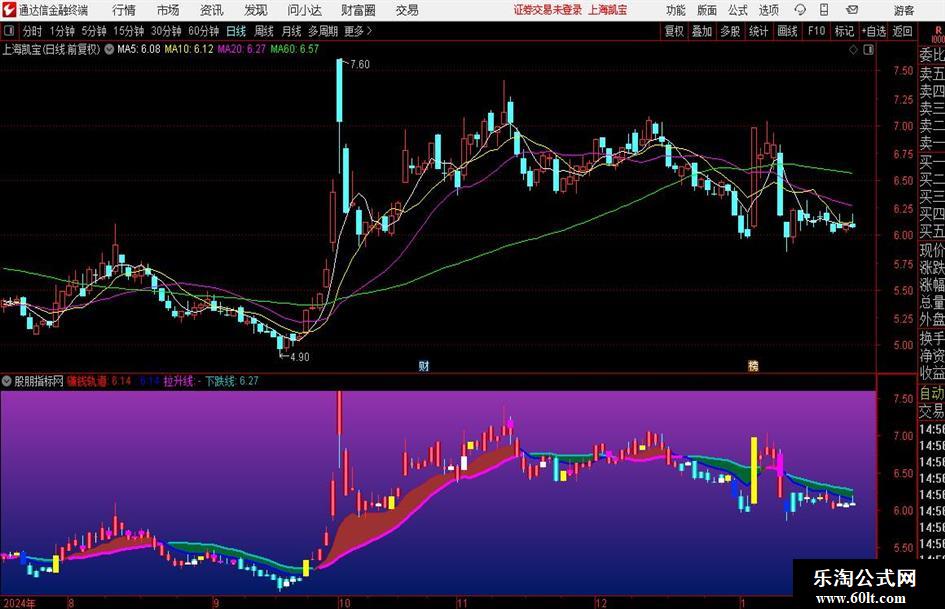The height and width of the screenshot is (609, 945).
Task: Expand 股朋指标网 indicator dropdown arrow
Action: 7,381
